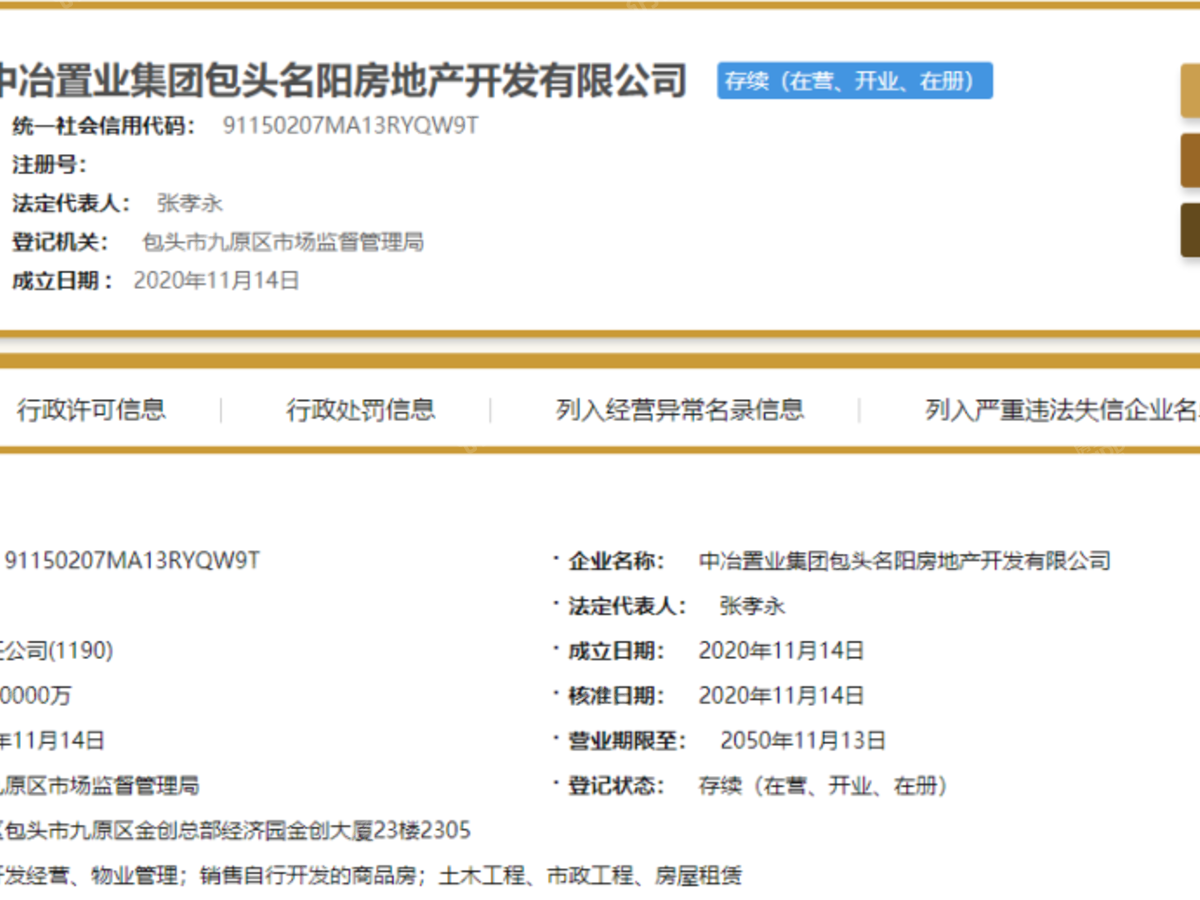Click the header 法定代表人 label
This screenshot has width=1200, height=900.
pyautogui.click(x=71, y=203)
